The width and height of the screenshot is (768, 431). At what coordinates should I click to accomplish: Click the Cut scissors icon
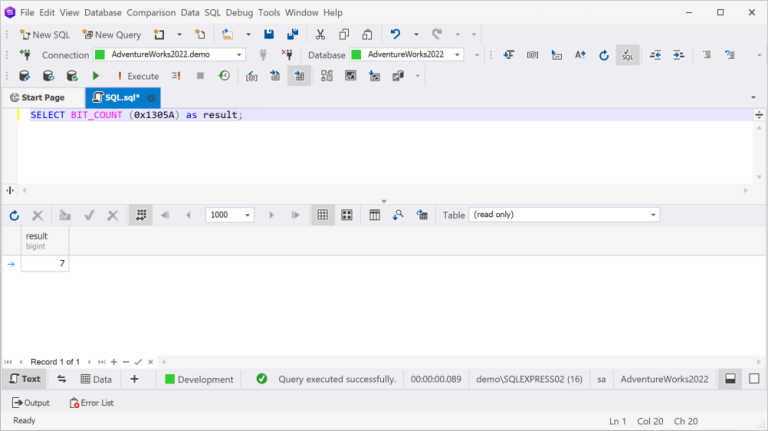(x=320, y=34)
